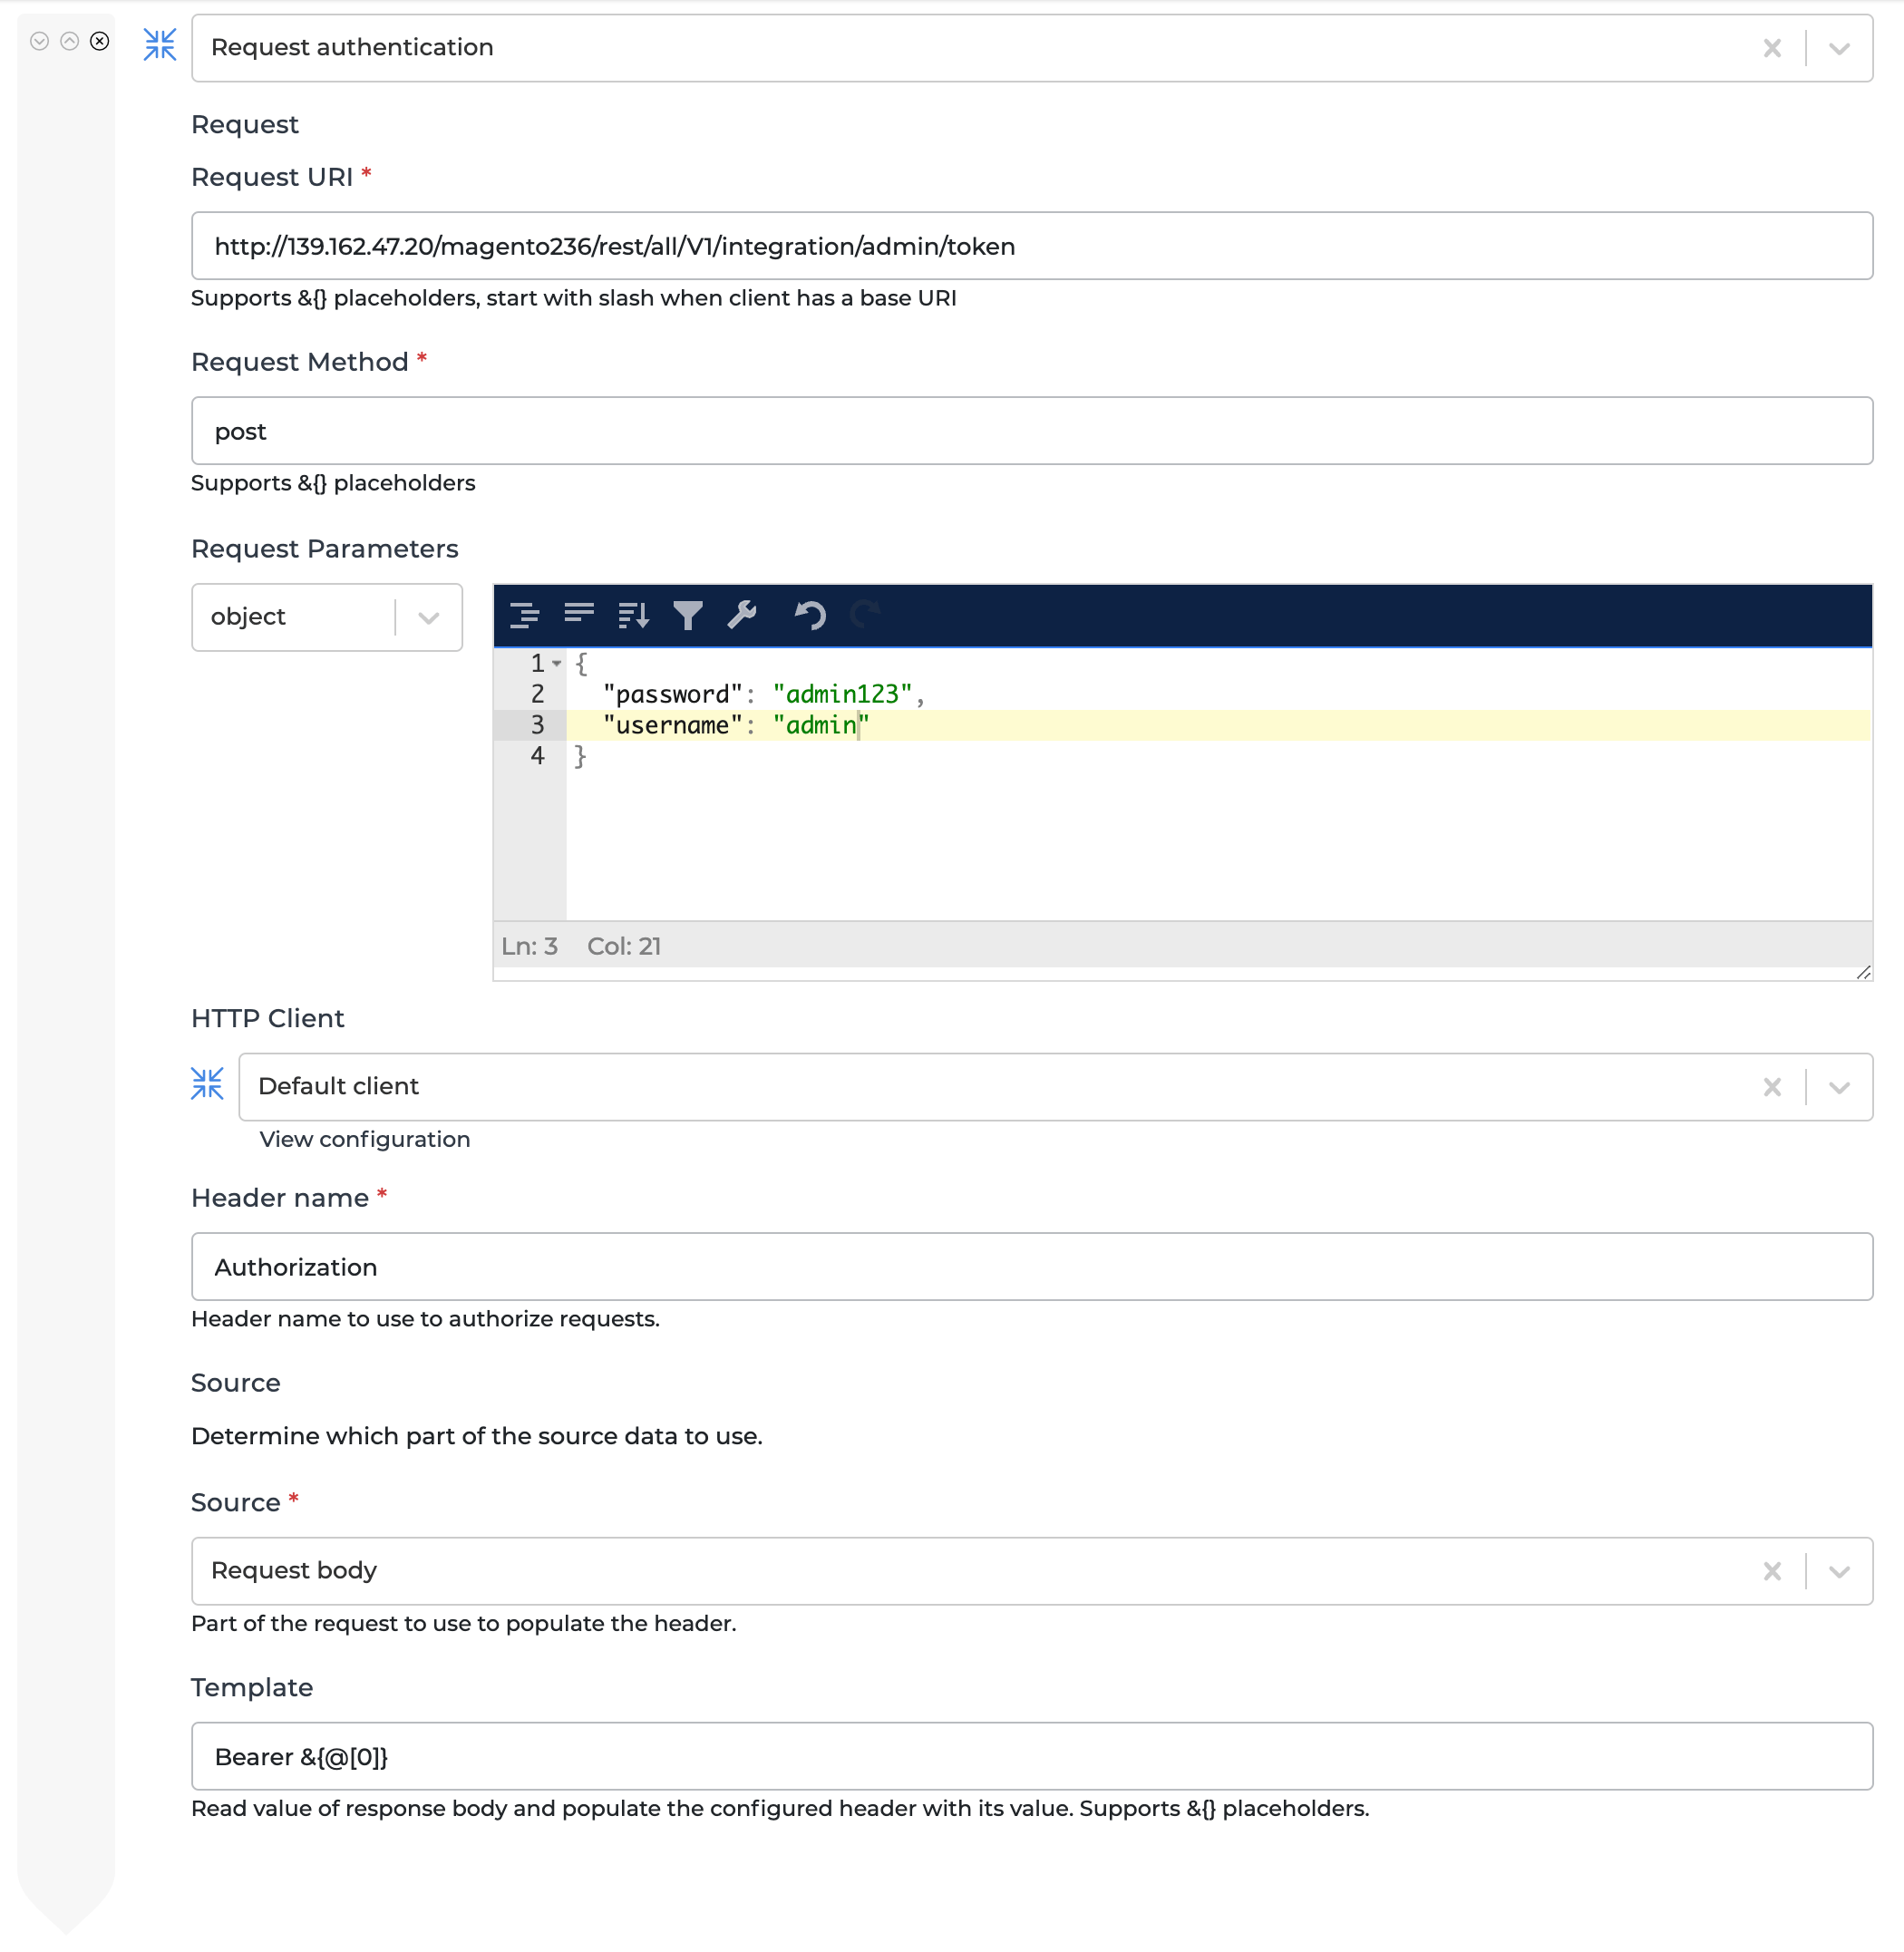1904x1952 pixels.
Task: Clear the Request authentication selection
Action: (x=1771, y=48)
